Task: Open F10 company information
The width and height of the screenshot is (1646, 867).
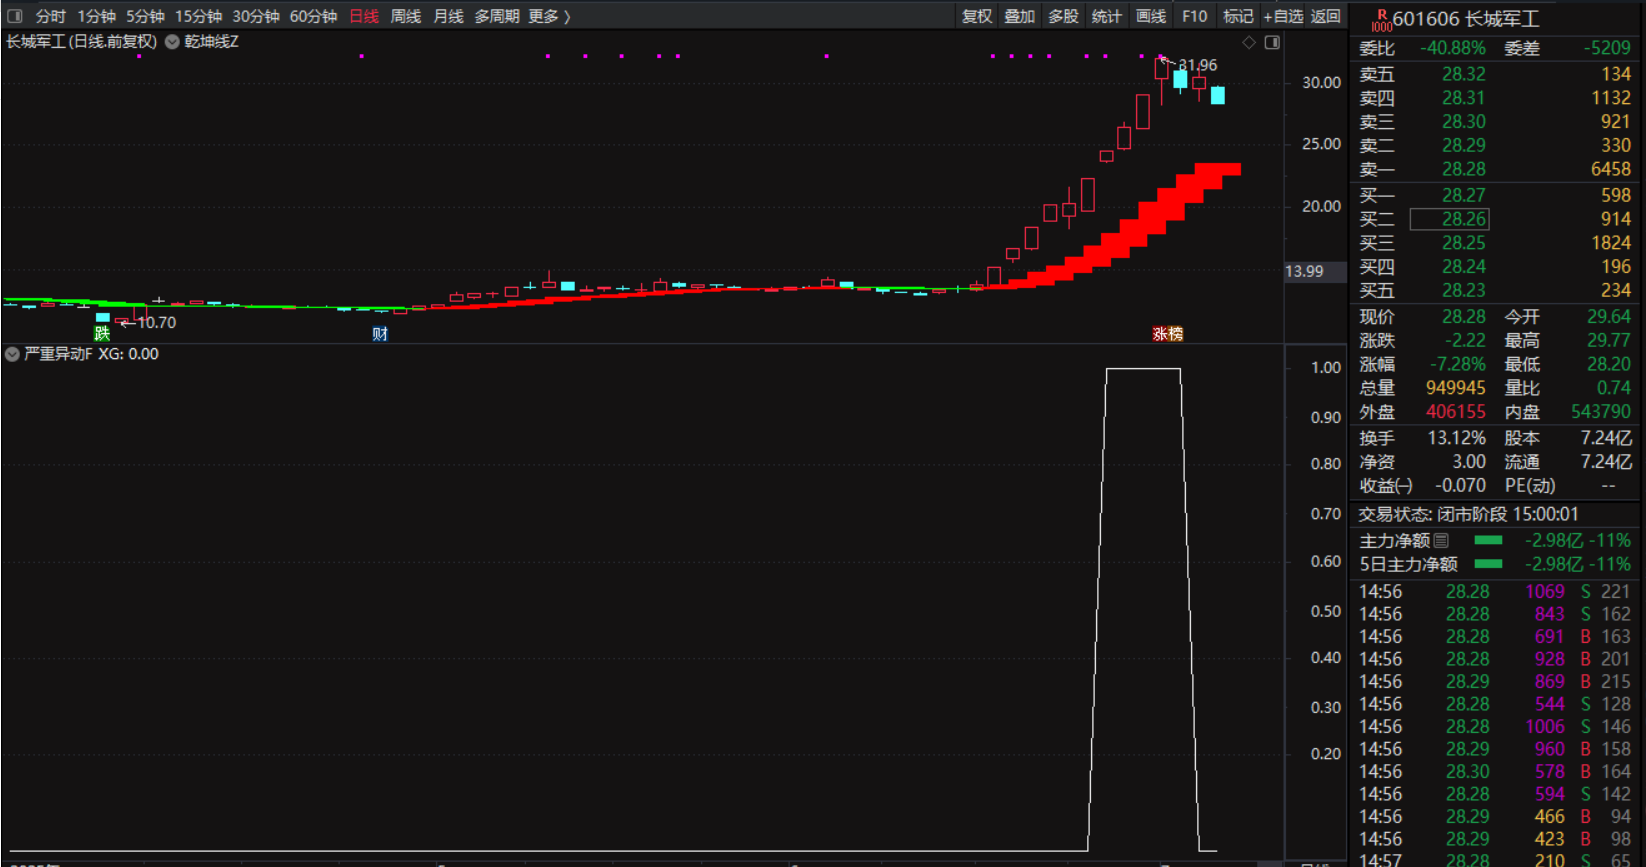Action: tap(1194, 16)
